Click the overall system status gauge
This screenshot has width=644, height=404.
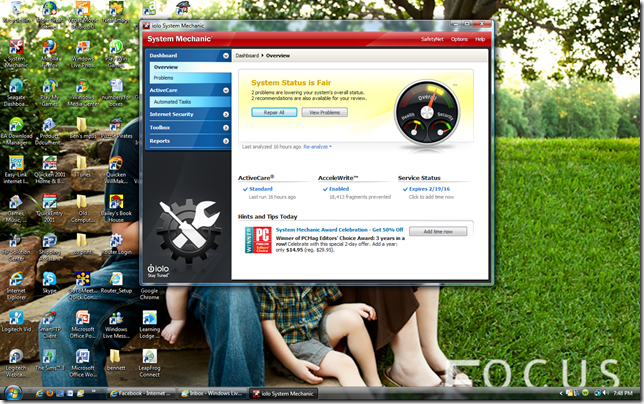click(x=427, y=112)
